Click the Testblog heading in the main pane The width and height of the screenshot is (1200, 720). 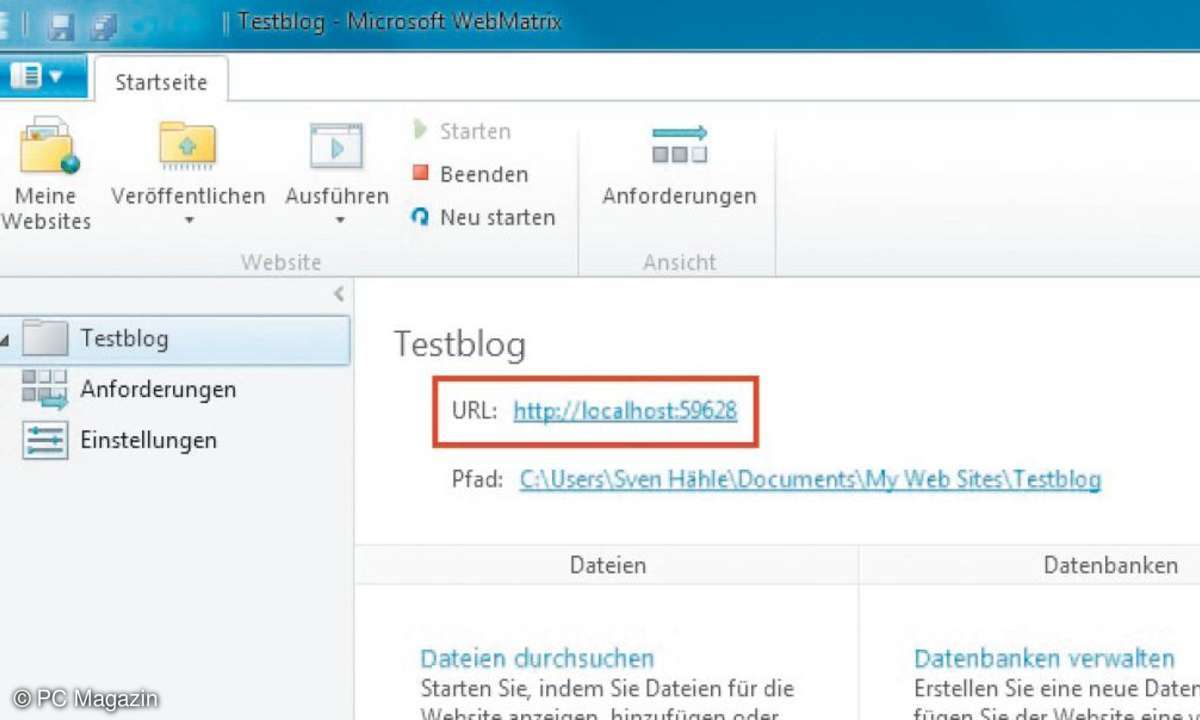pos(460,344)
